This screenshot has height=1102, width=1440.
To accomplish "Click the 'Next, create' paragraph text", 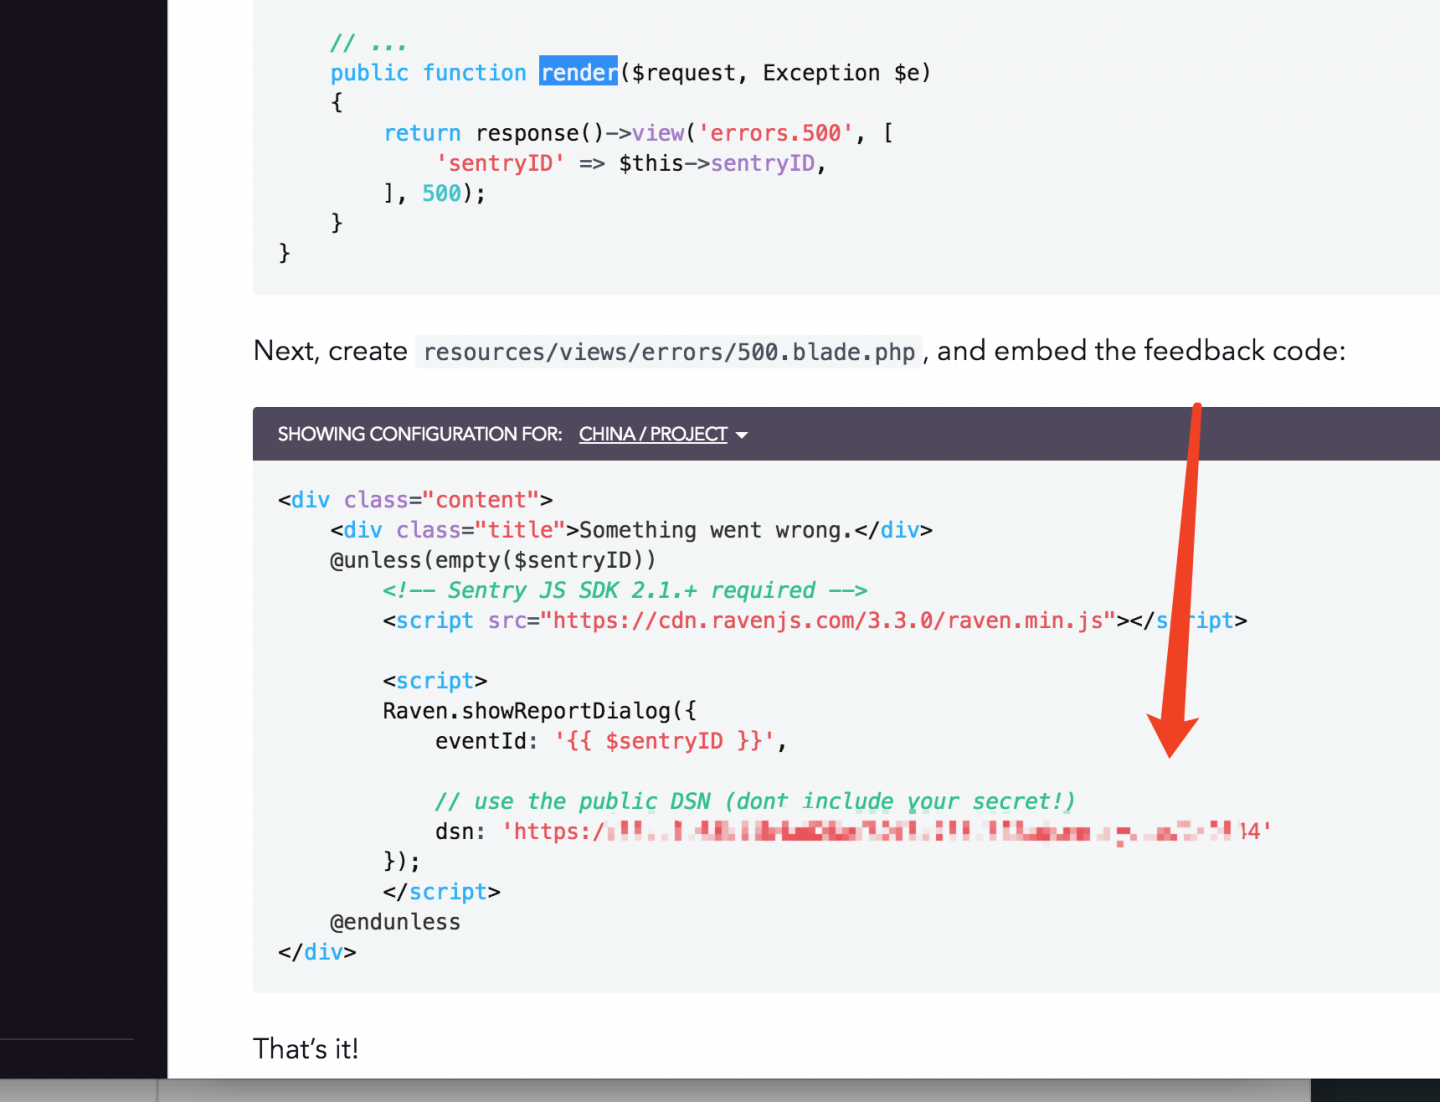I will 330,351.
